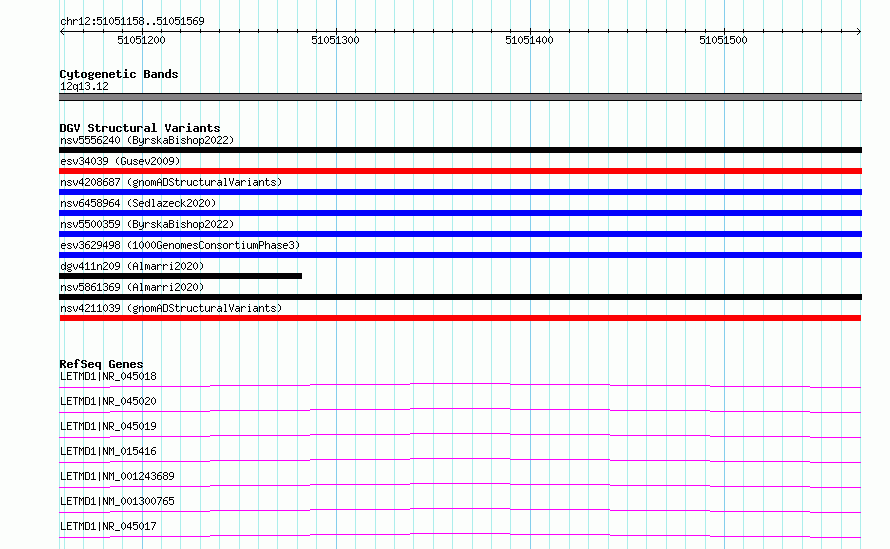Screen dimensions: 890x549
Task: Open LETMD1|NM_015416 transcript label
Action: coord(108,451)
